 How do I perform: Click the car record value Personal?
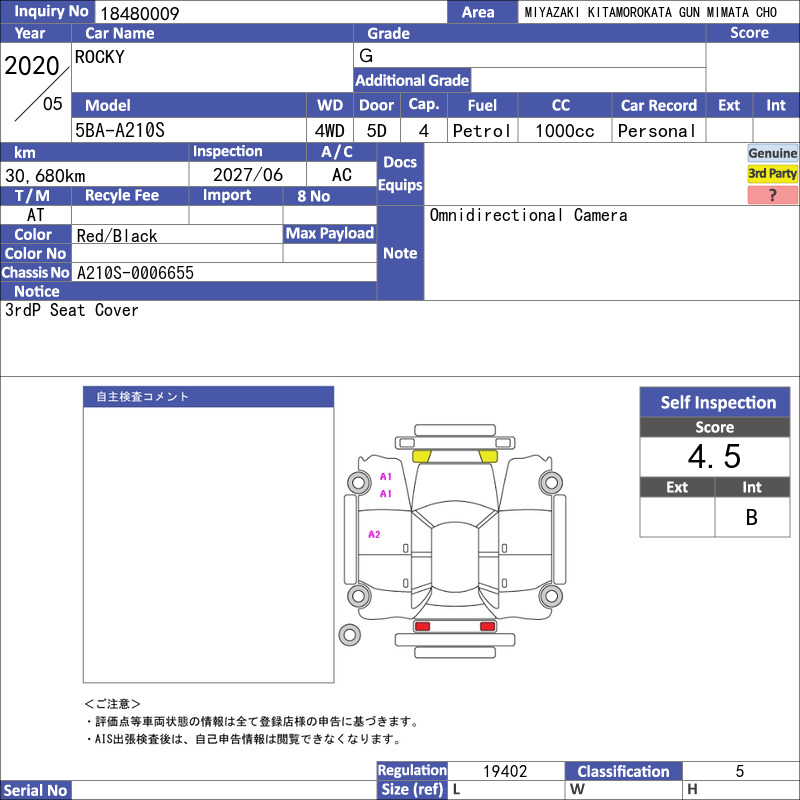click(x=657, y=131)
